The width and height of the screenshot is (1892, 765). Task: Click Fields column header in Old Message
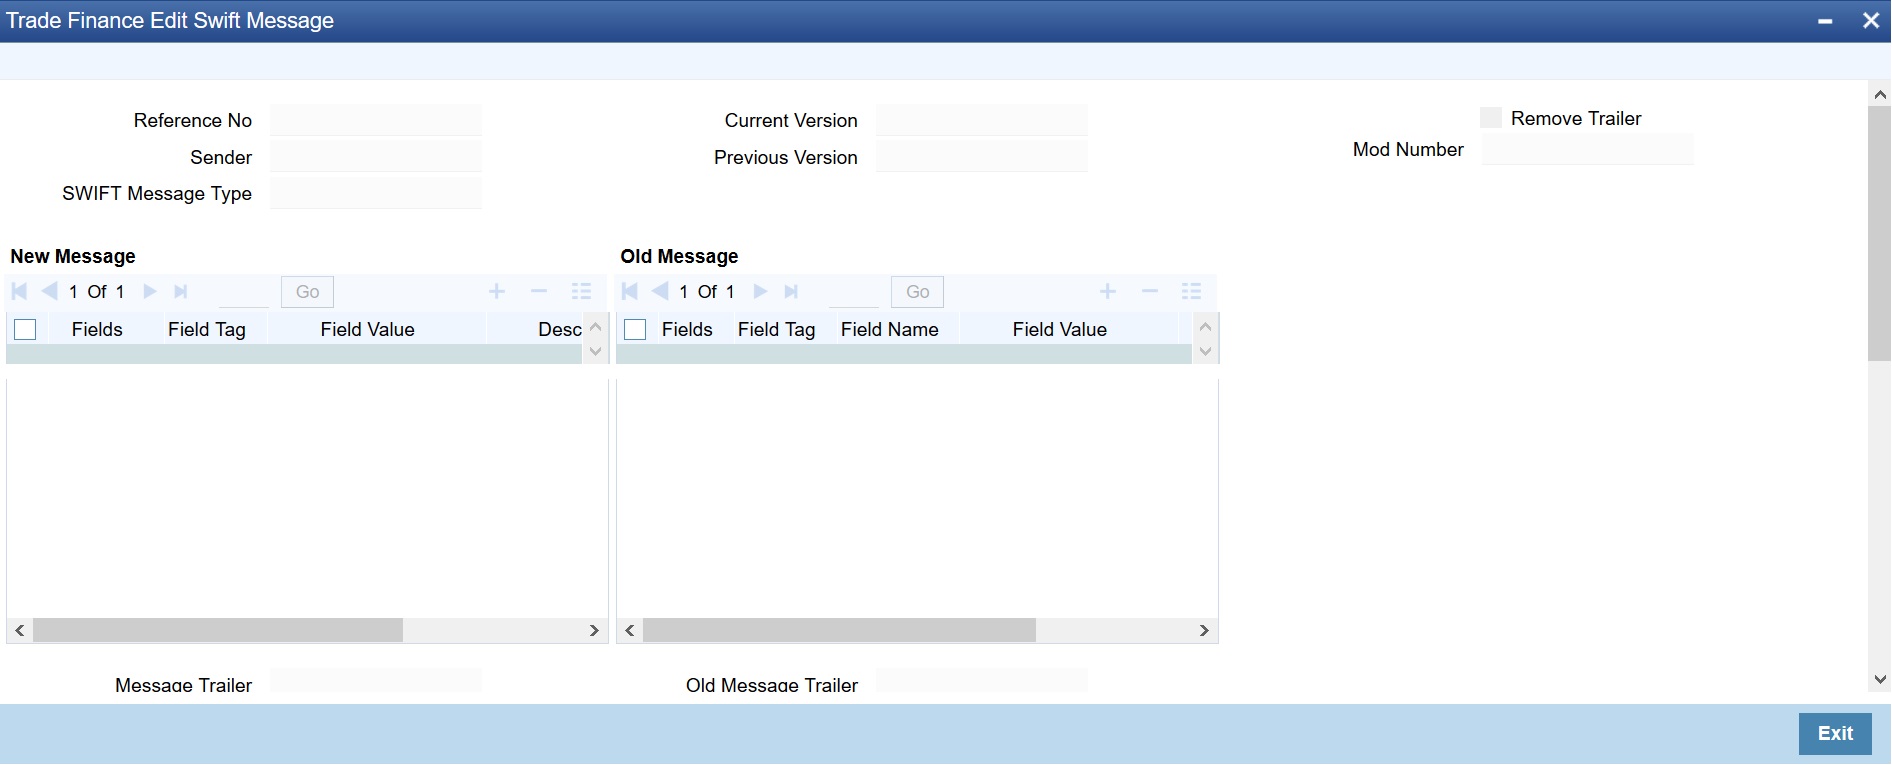(x=687, y=330)
